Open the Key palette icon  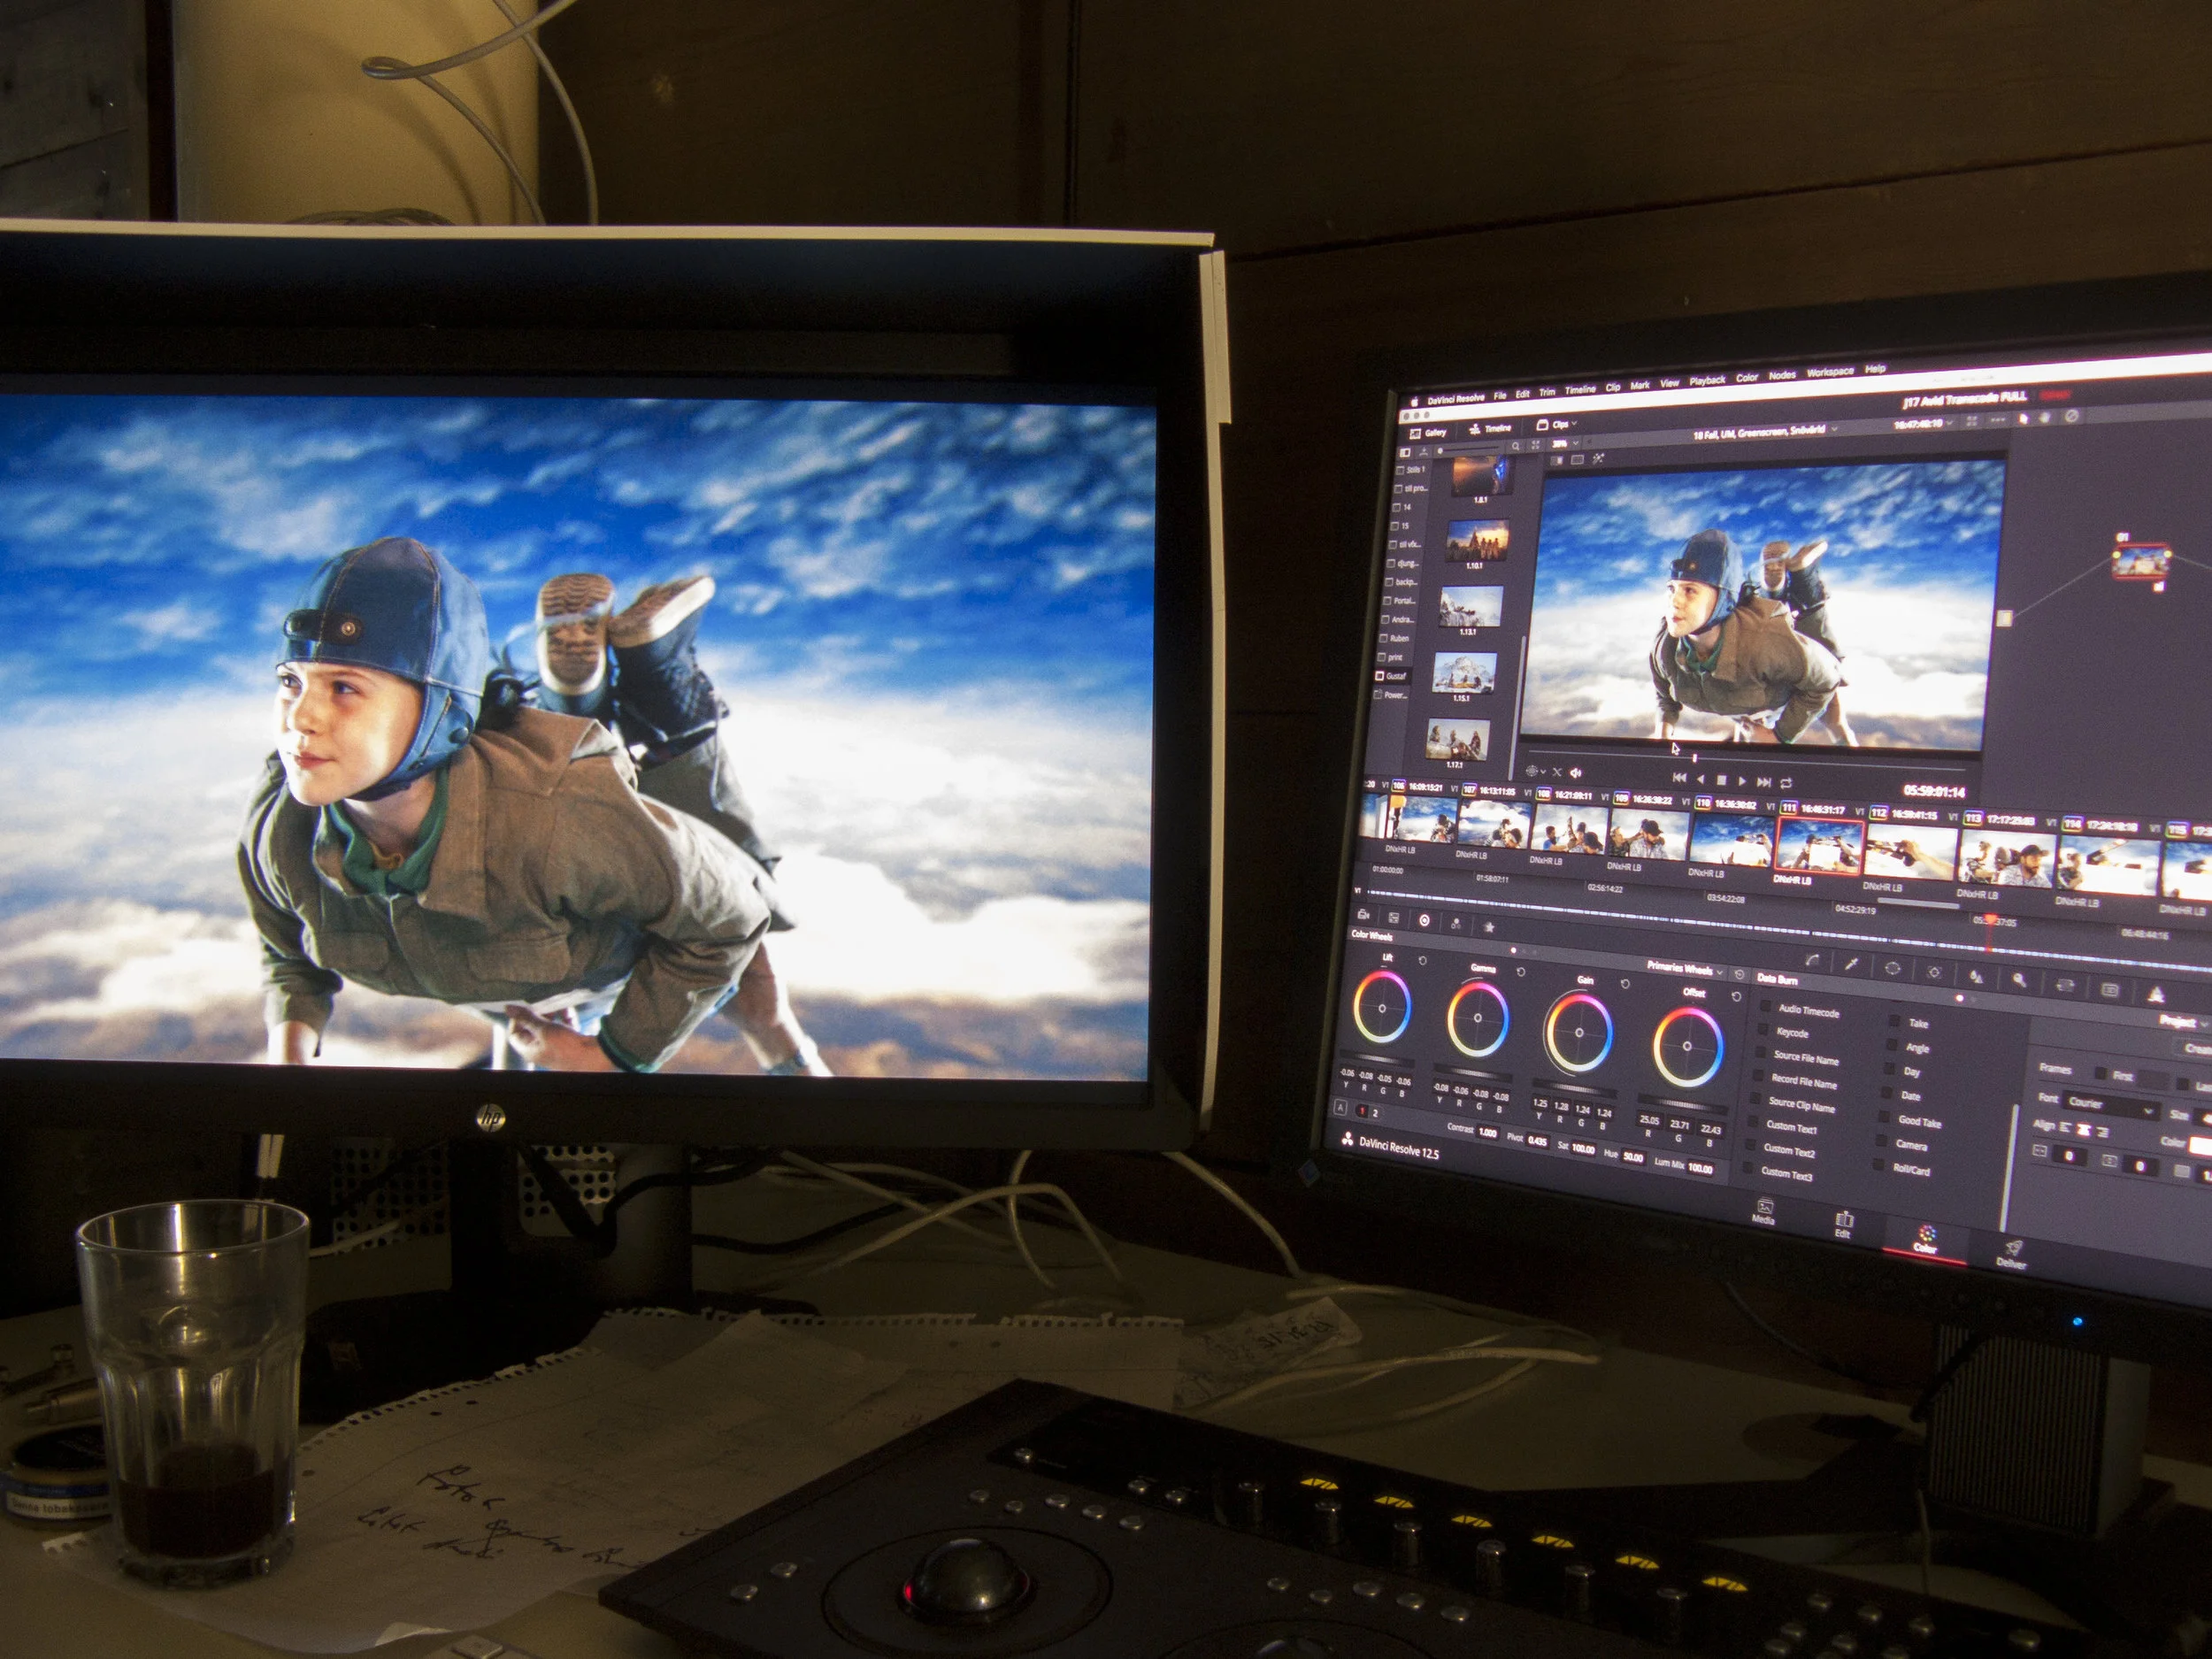pyautogui.click(x=2018, y=981)
